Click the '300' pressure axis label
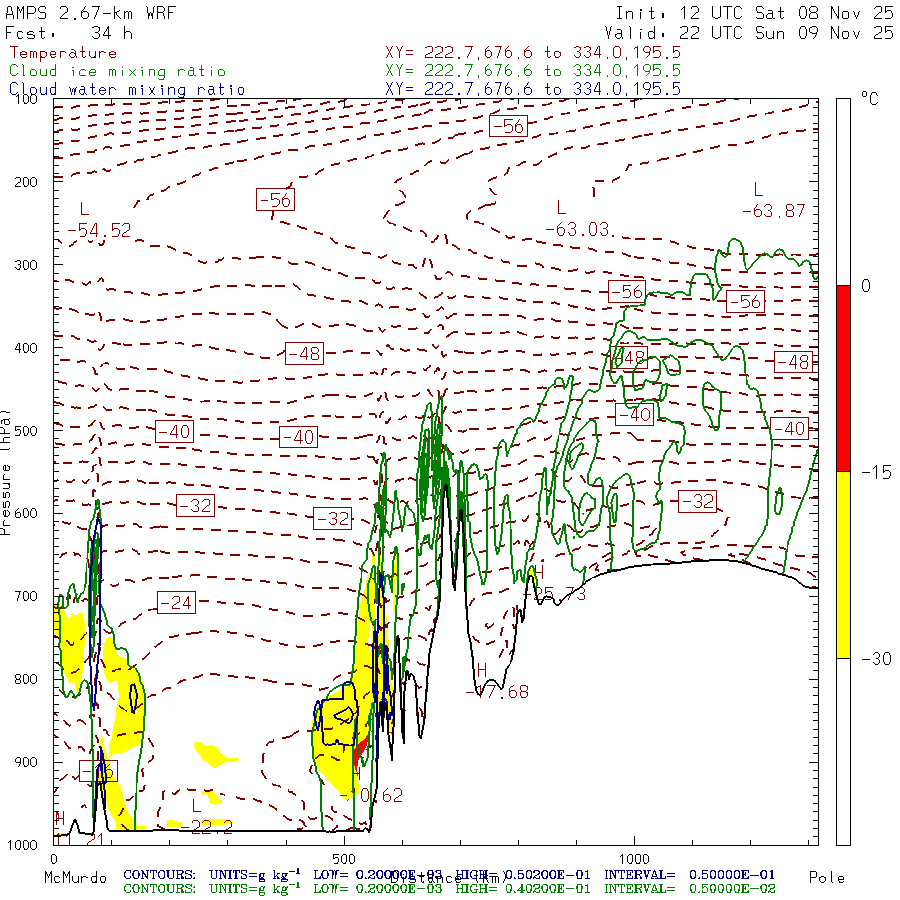Viewport: 900px width, 900px height. point(25,265)
